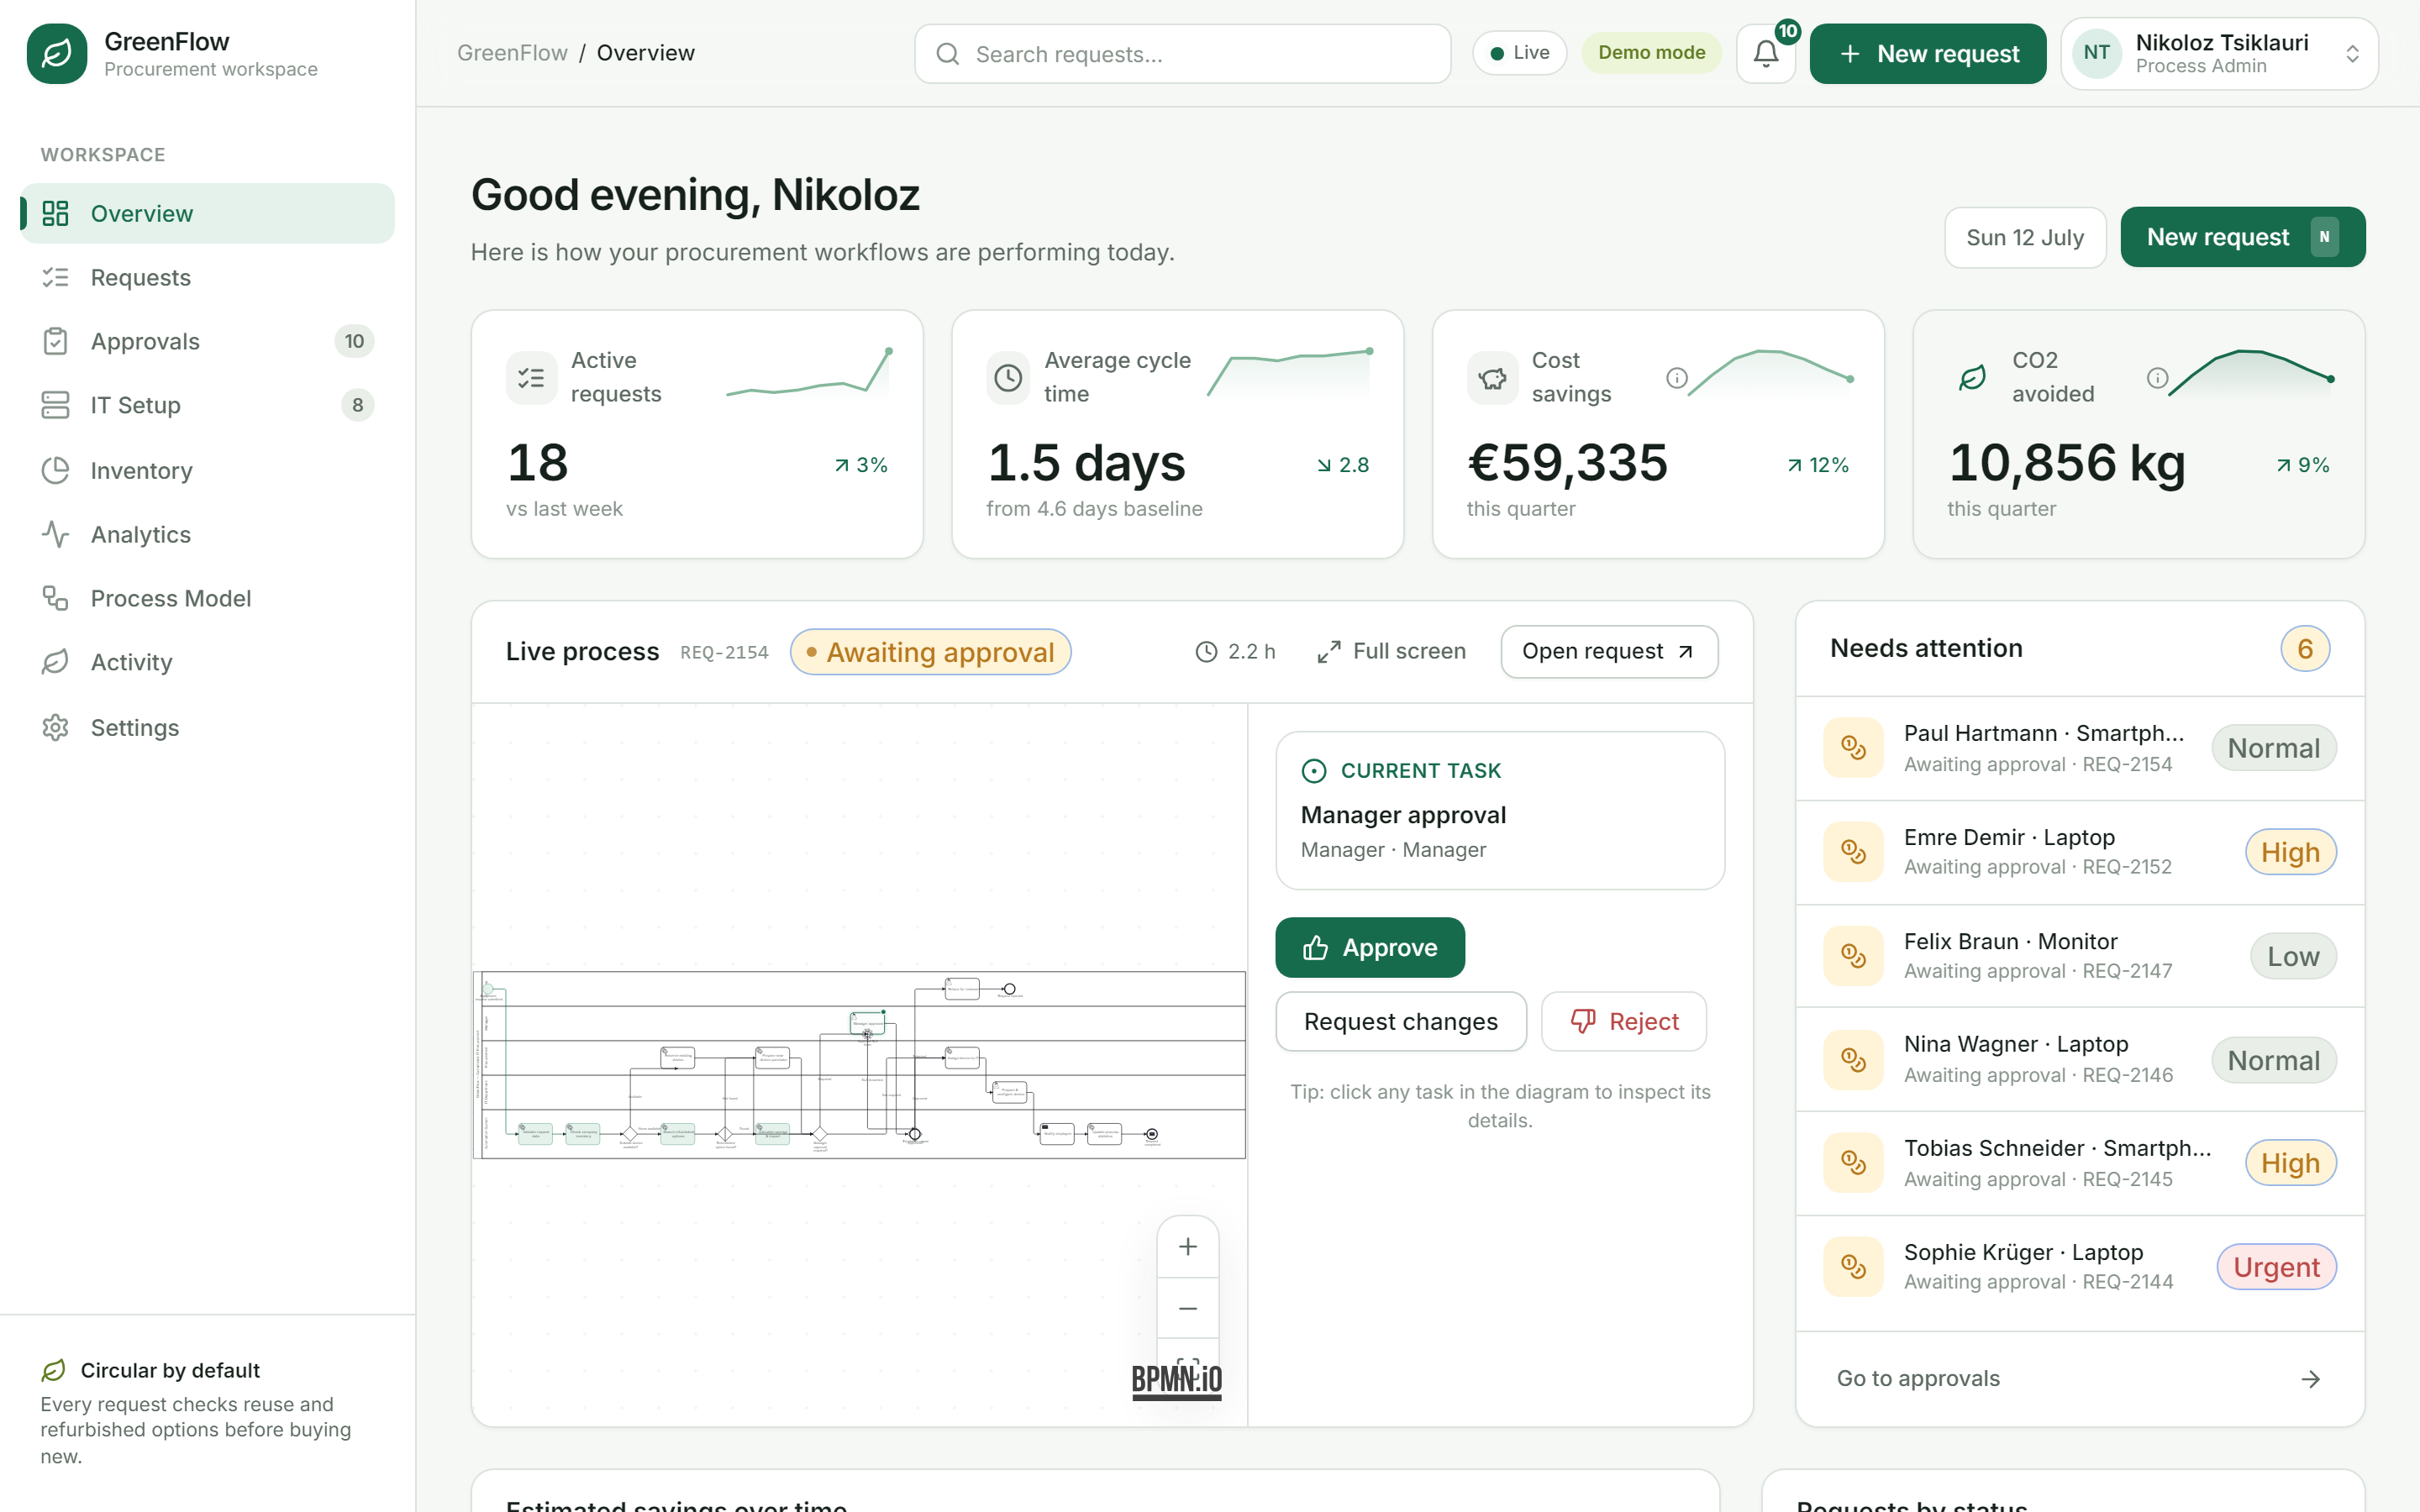Click the info icon on CO2 avoided card

[2157, 377]
